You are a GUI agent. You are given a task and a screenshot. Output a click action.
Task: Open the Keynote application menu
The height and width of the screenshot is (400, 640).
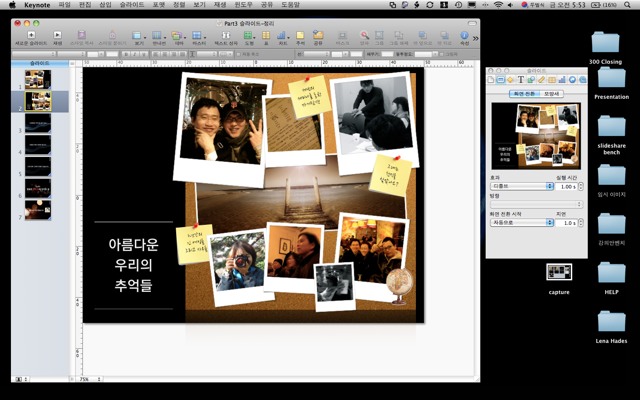tap(37, 5)
